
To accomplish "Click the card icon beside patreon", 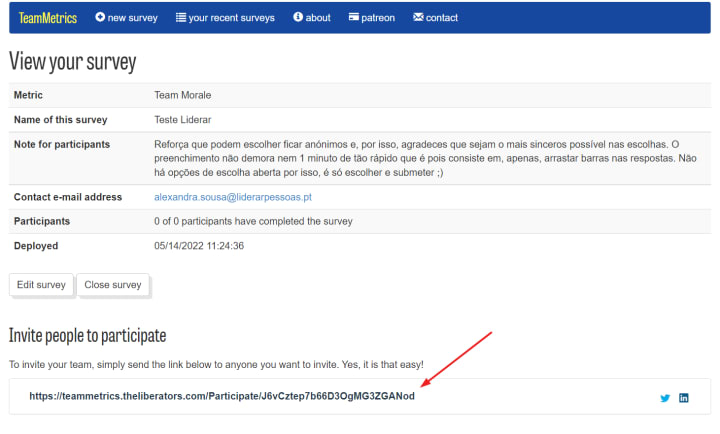I will [354, 17].
